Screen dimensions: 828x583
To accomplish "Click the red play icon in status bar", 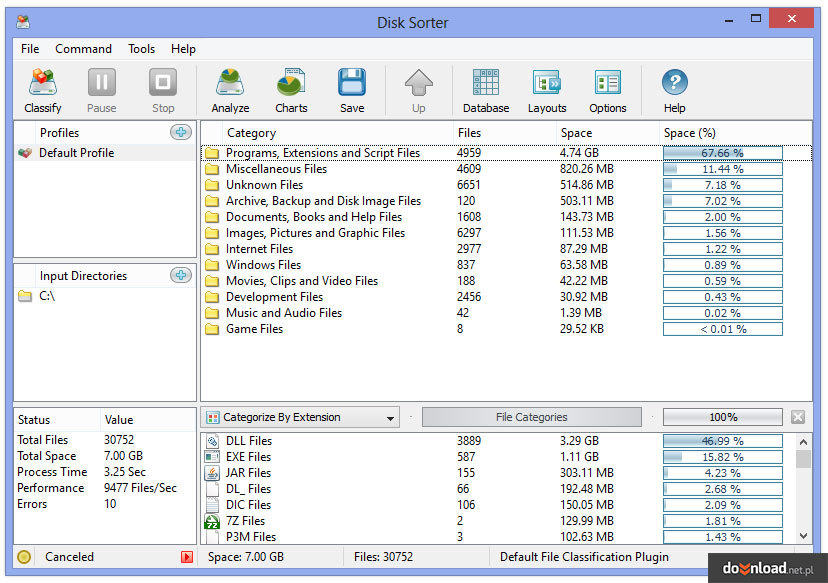I will tap(187, 557).
